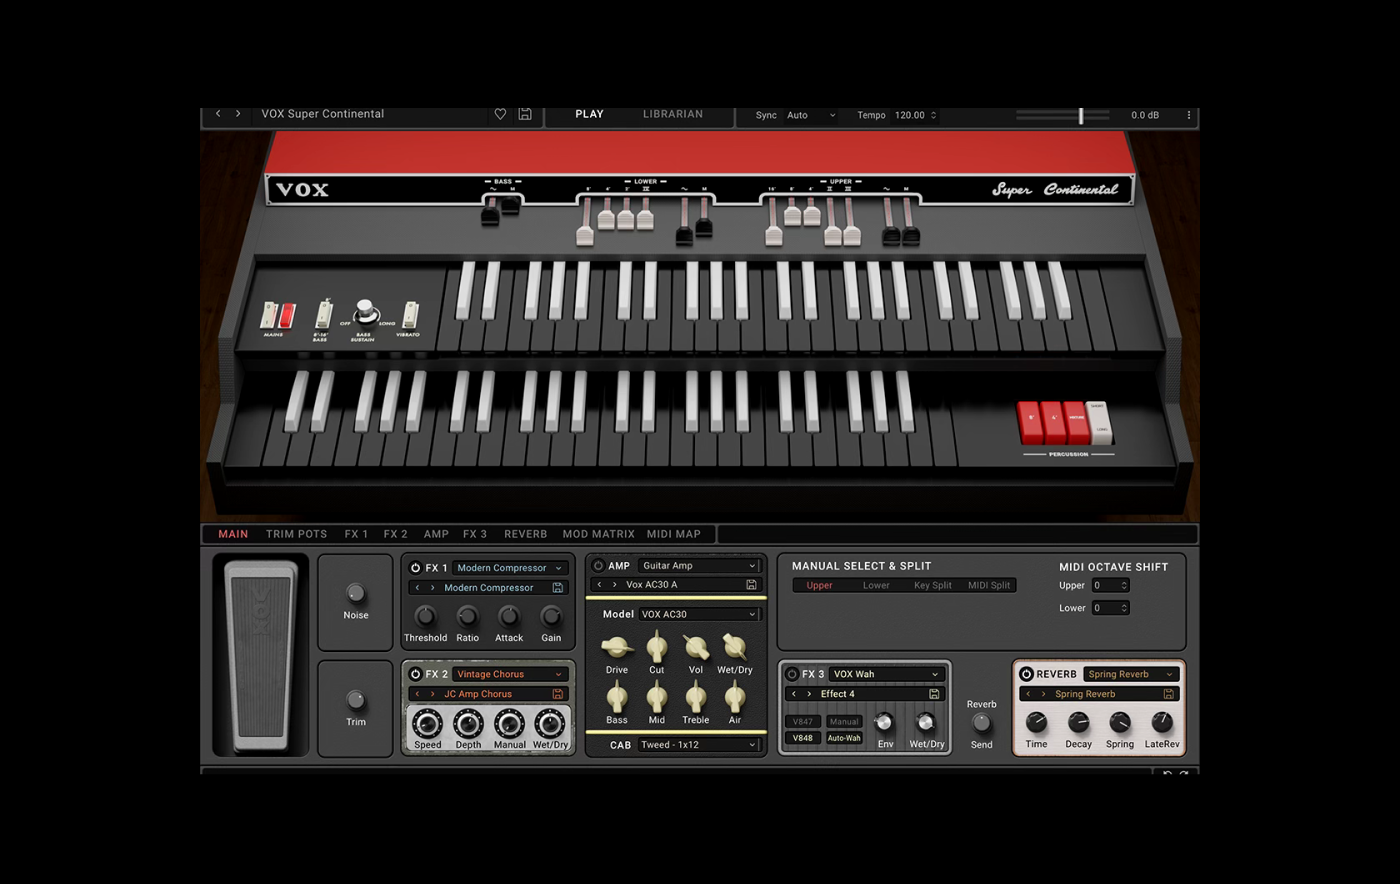This screenshot has width=1400, height=884.
Task: Flip the red MAINS switch on the organ
Action: point(287,316)
